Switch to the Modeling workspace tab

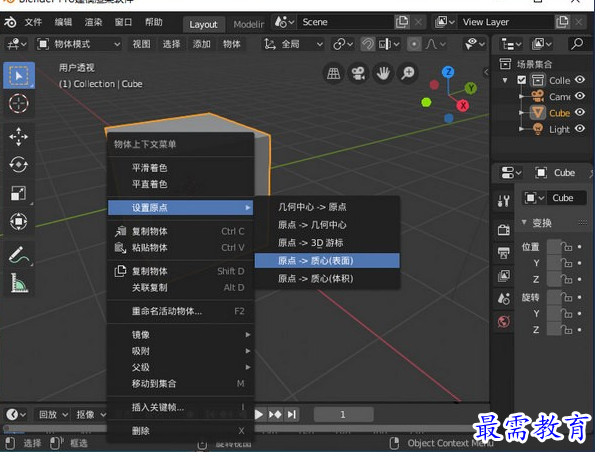[248, 24]
